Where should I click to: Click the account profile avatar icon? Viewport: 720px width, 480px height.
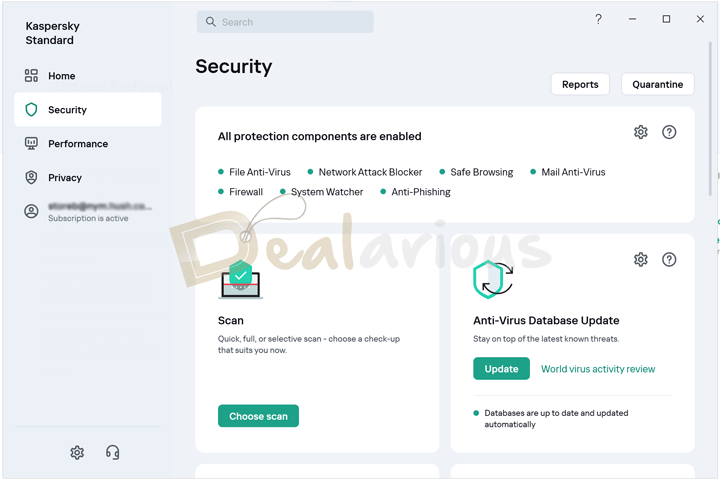pos(31,211)
